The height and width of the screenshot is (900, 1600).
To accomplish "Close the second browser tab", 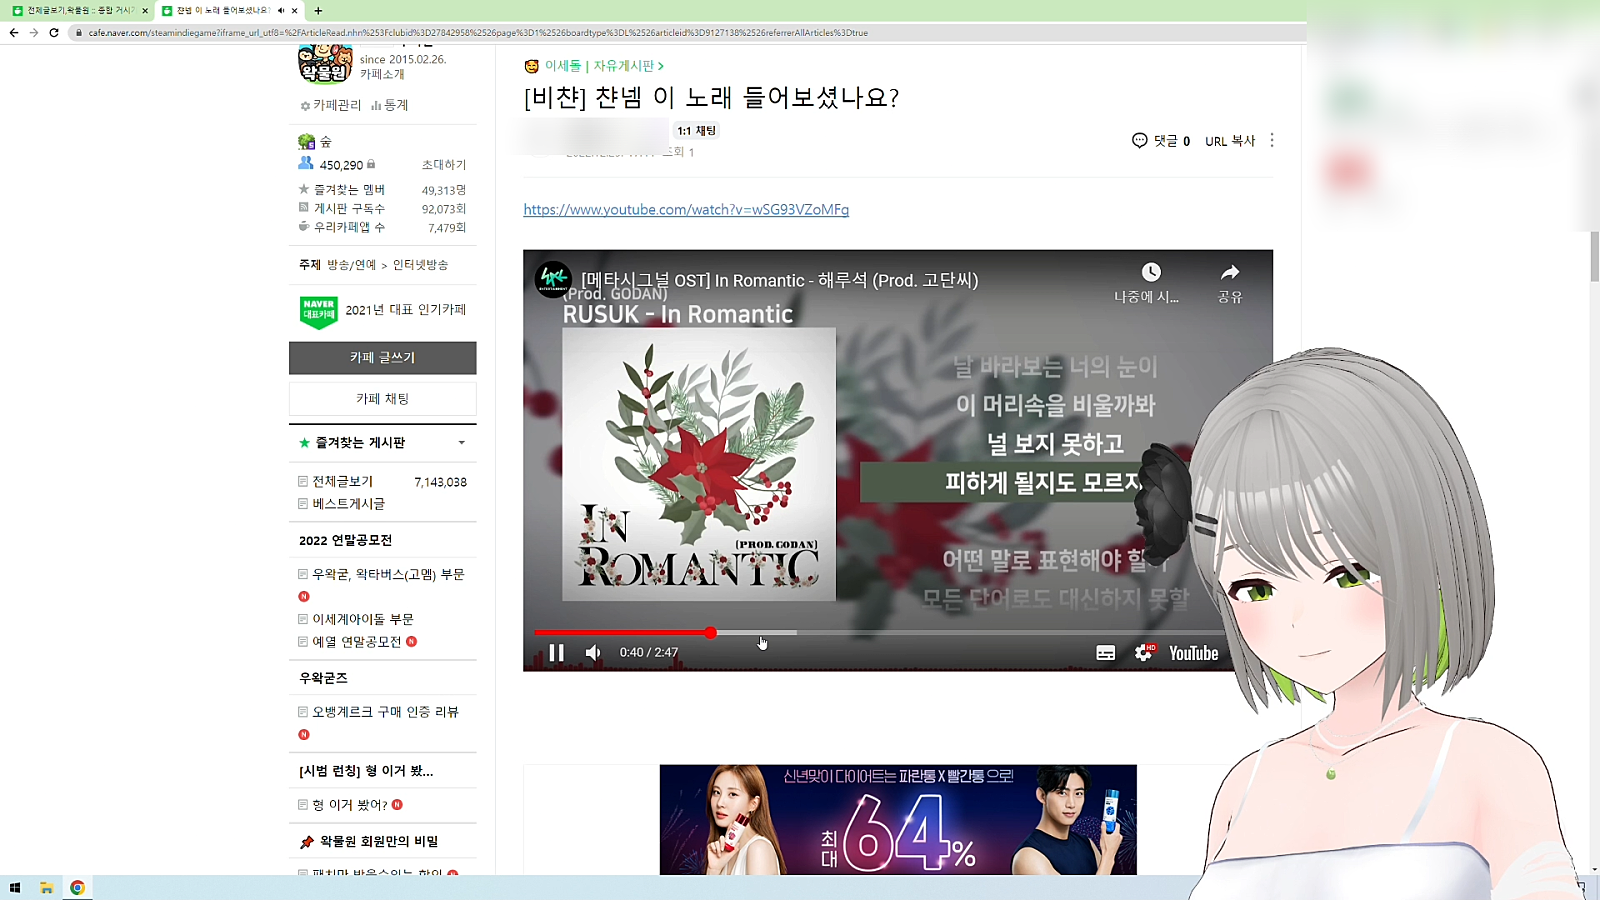I will [295, 11].
